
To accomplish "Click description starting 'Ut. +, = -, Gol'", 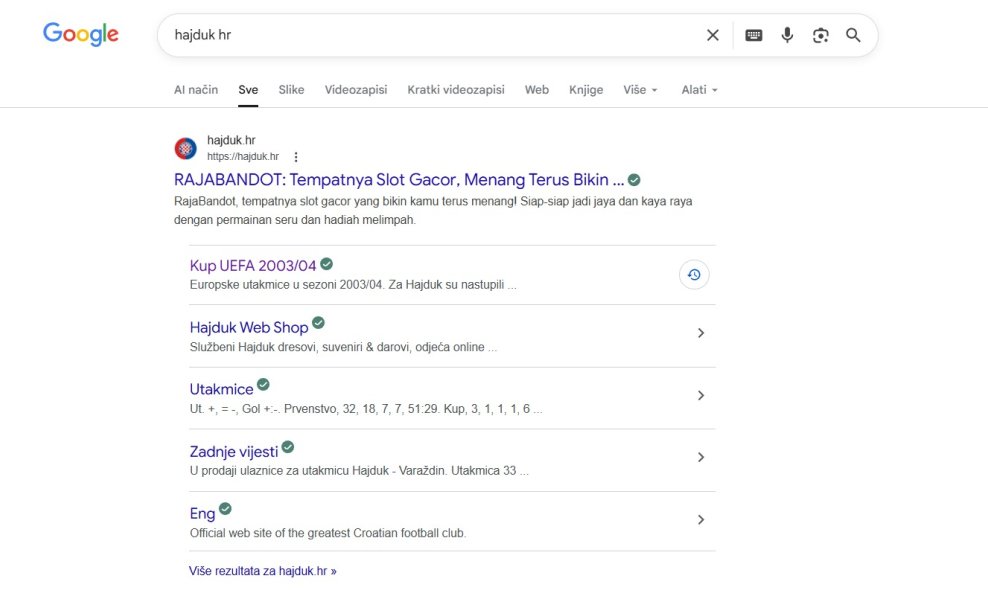I will pos(365,409).
